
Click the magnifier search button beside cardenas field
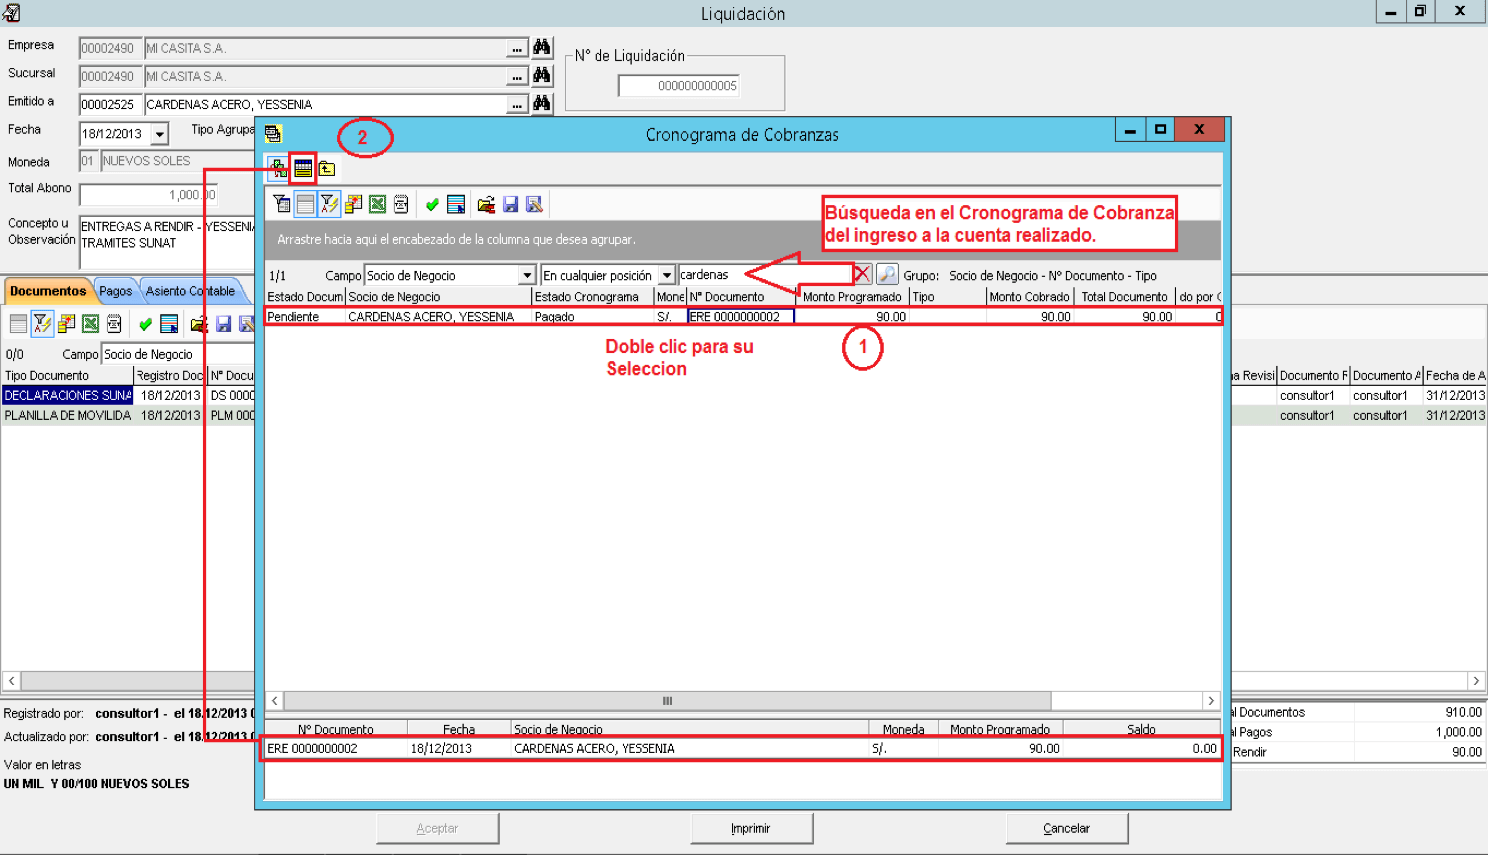(x=887, y=274)
